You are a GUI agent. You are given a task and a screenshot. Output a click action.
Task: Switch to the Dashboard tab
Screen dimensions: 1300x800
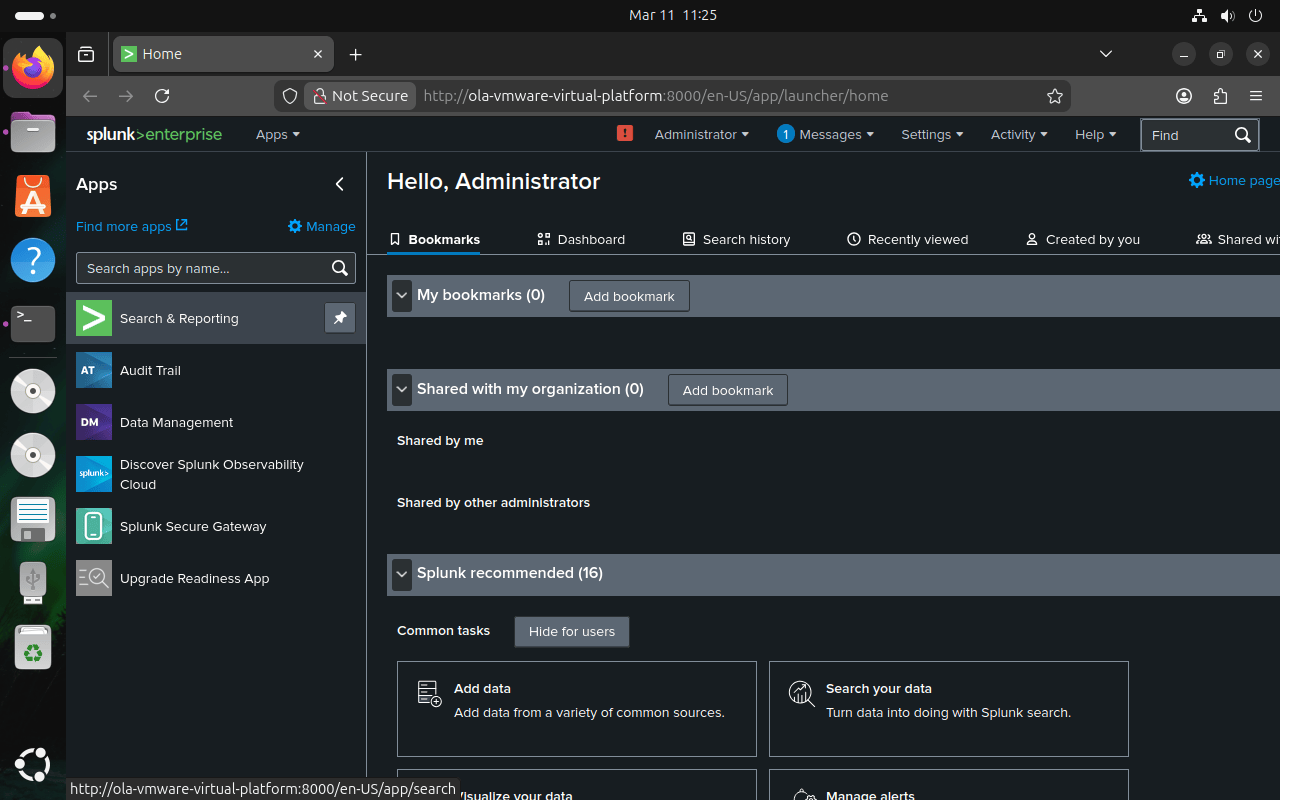[x=581, y=239]
